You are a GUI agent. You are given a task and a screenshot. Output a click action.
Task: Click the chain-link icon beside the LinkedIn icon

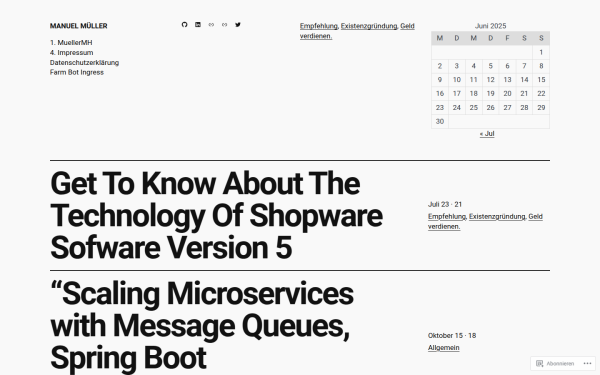(211, 24)
